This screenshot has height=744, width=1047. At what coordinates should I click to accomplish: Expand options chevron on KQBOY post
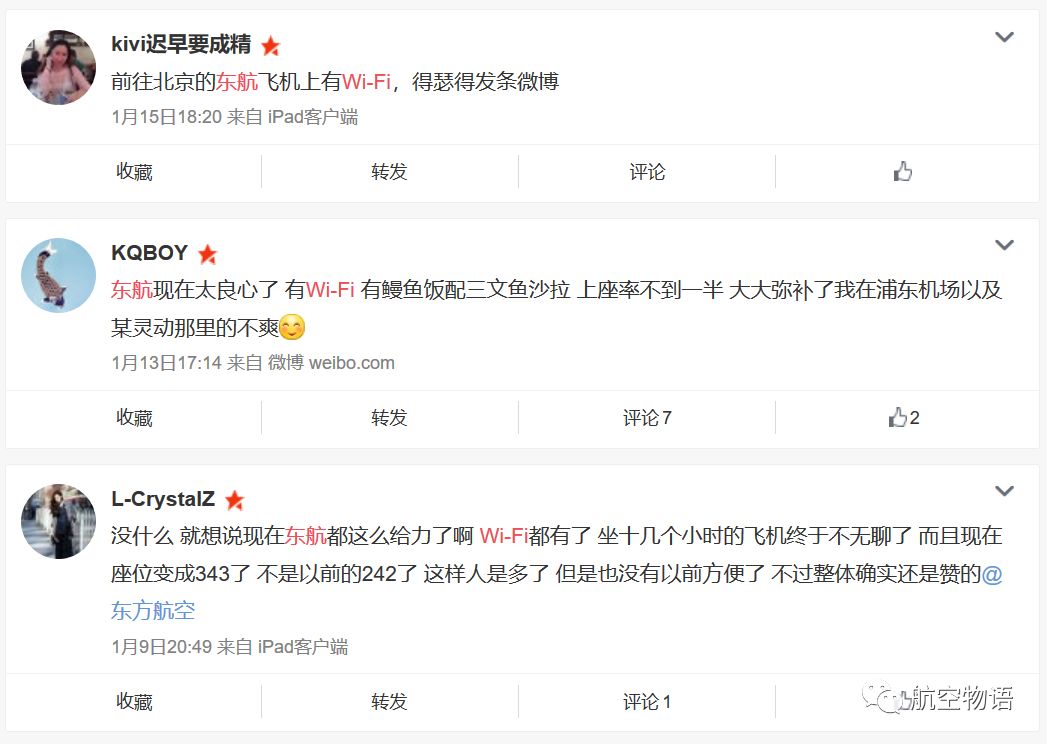pyautogui.click(x=1004, y=245)
